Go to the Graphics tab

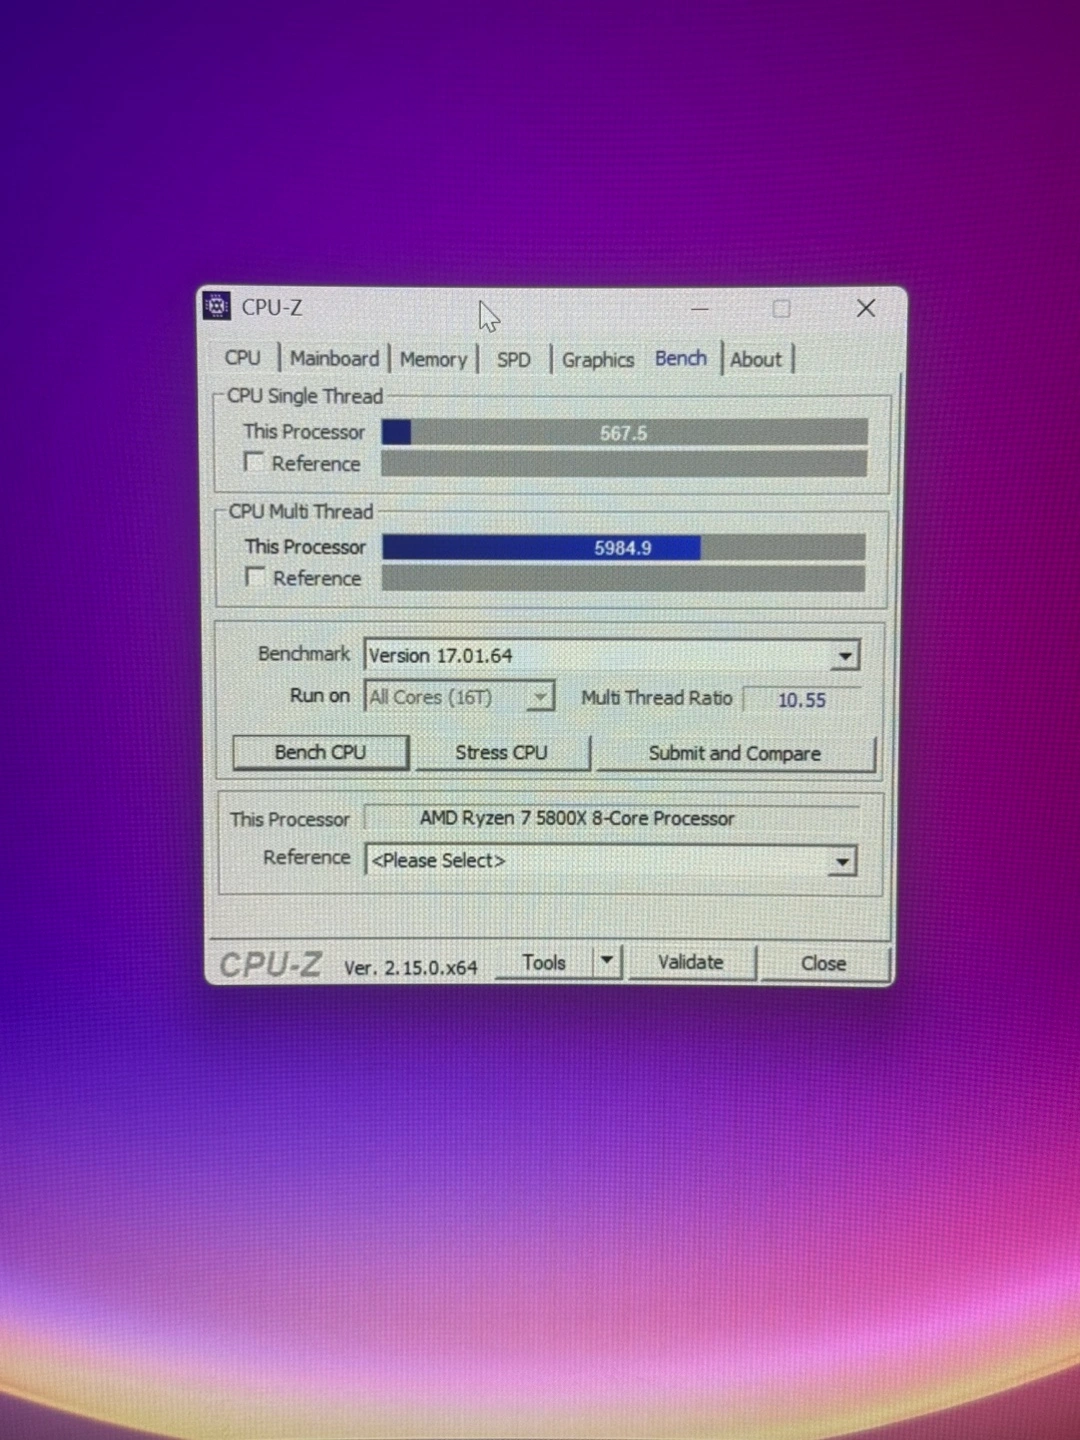click(598, 359)
